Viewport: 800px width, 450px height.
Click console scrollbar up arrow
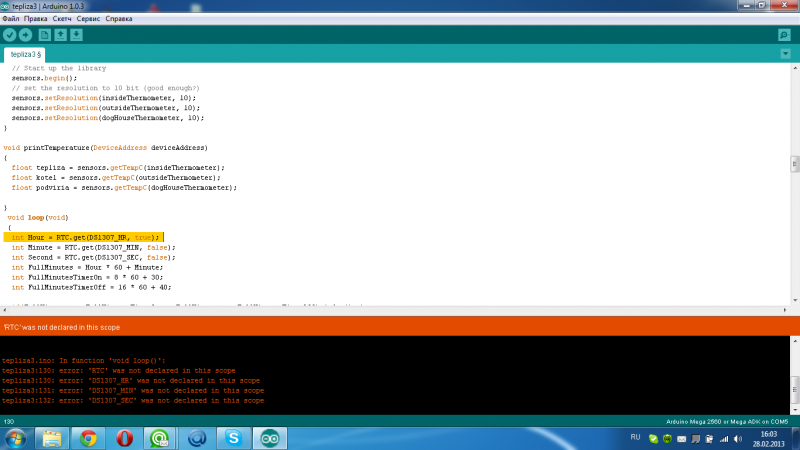[795, 340]
